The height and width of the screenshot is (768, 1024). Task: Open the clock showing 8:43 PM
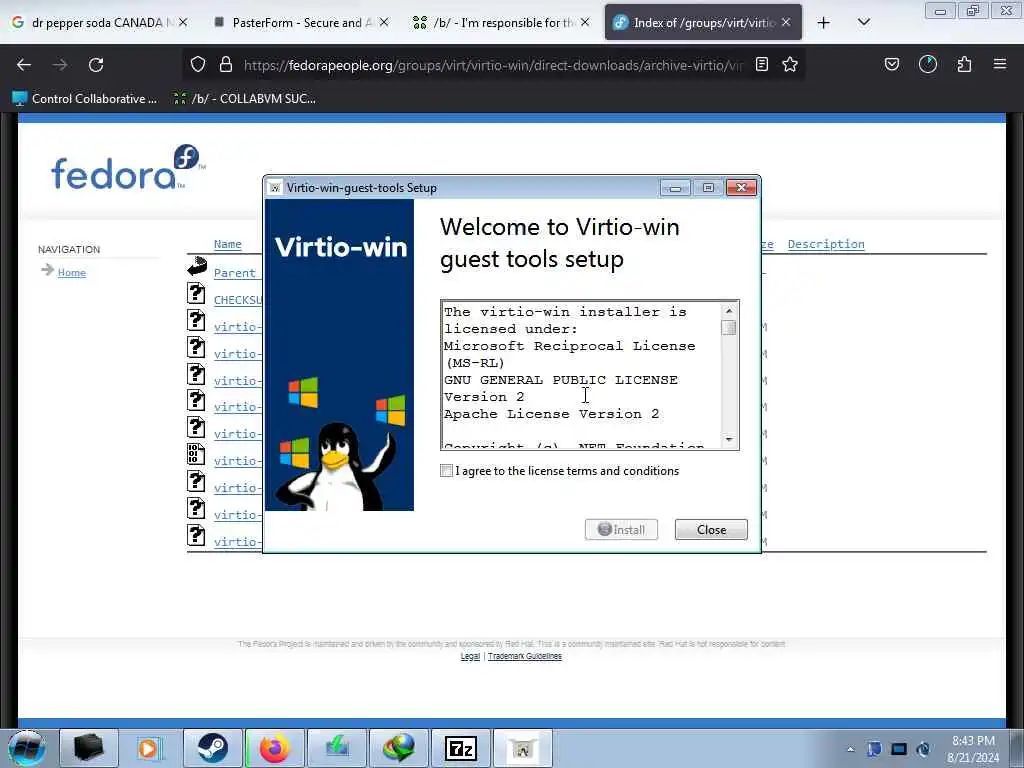point(973,749)
